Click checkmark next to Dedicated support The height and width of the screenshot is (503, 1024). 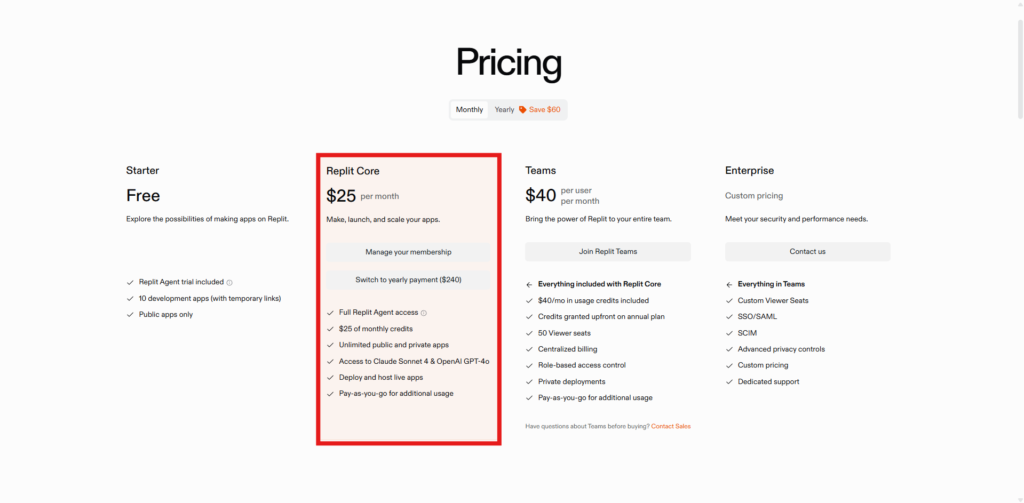click(729, 382)
